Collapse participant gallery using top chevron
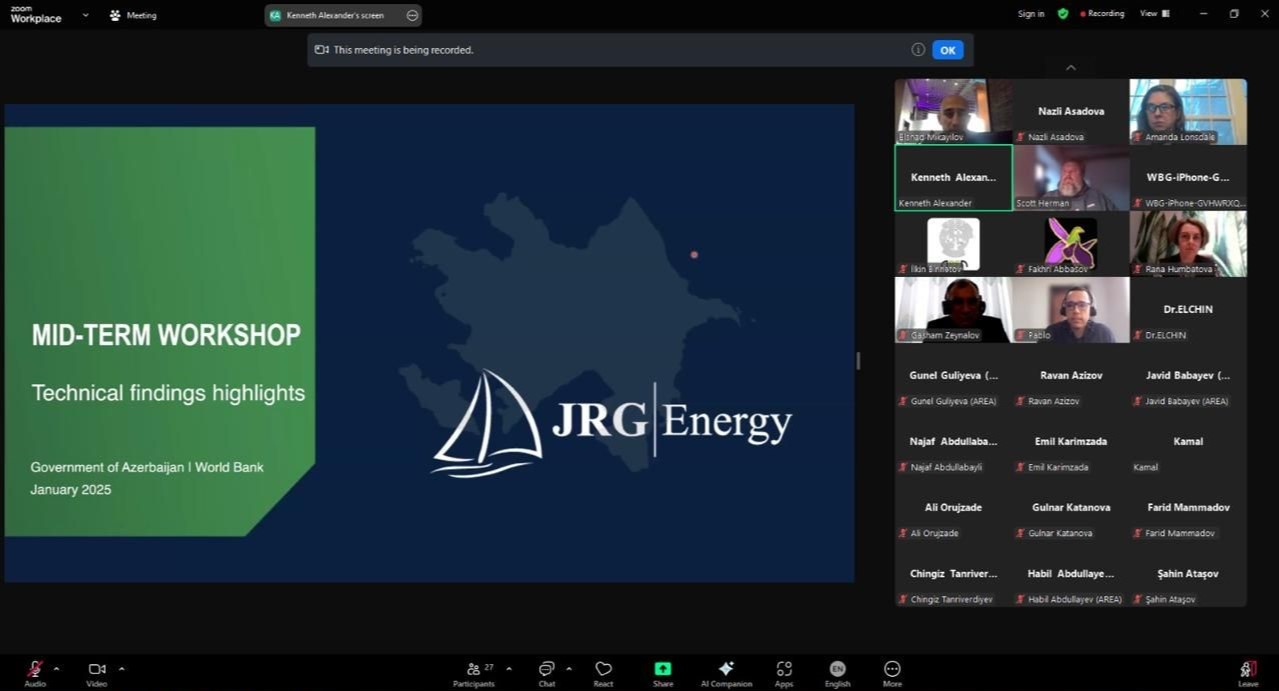The width and height of the screenshot is (1279, 691). [x=1071, y=68]
